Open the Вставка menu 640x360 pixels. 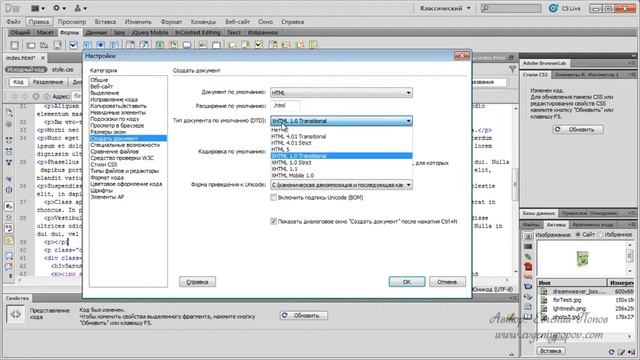click(x=105, y=22)
